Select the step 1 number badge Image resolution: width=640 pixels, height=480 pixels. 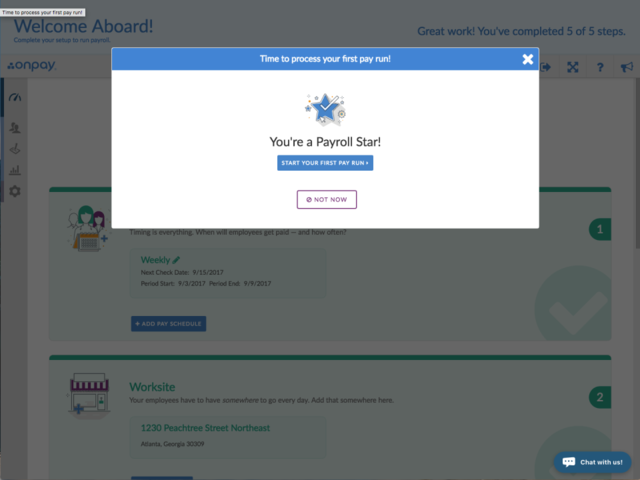click(x=600, y=229)
